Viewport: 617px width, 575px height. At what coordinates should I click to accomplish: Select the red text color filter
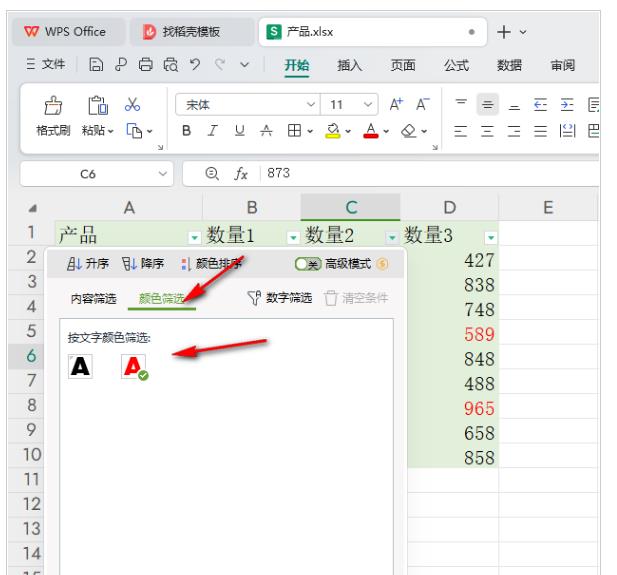pyautogui.click(x=133, y=366)
